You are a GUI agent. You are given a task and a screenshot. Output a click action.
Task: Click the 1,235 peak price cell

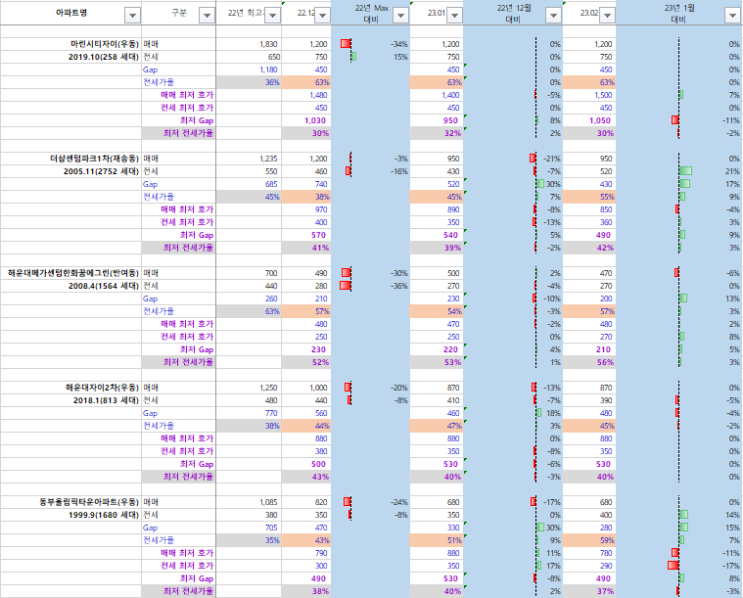[x=249, y=159]
